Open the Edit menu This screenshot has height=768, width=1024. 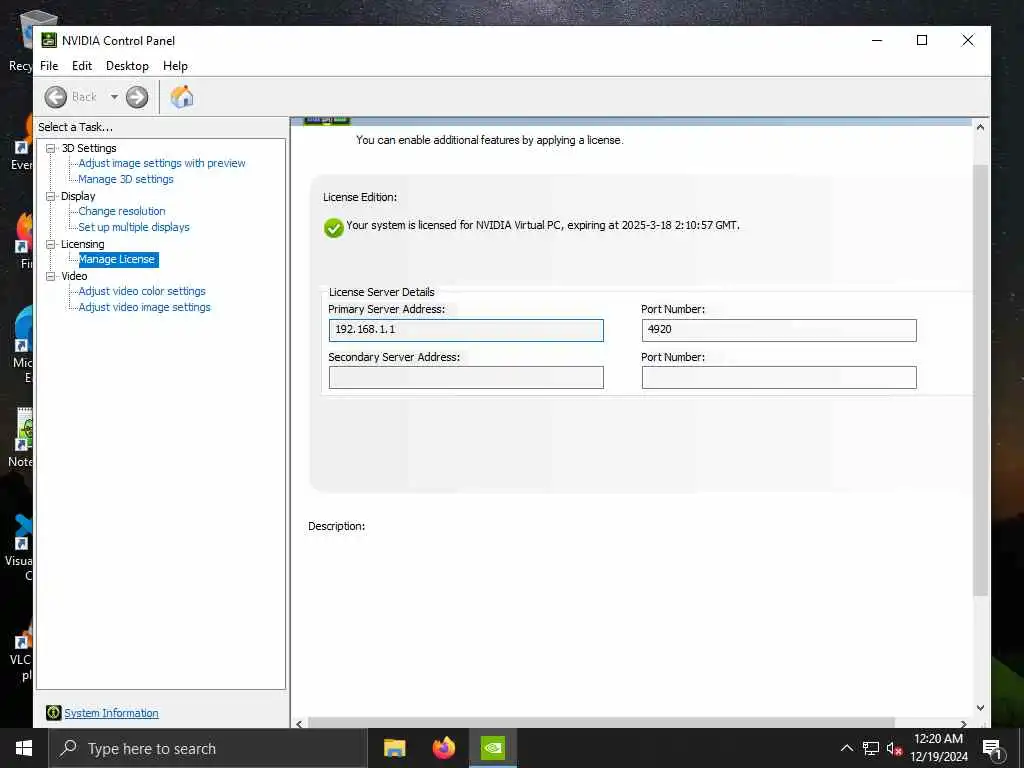click(x=82, y=66)
